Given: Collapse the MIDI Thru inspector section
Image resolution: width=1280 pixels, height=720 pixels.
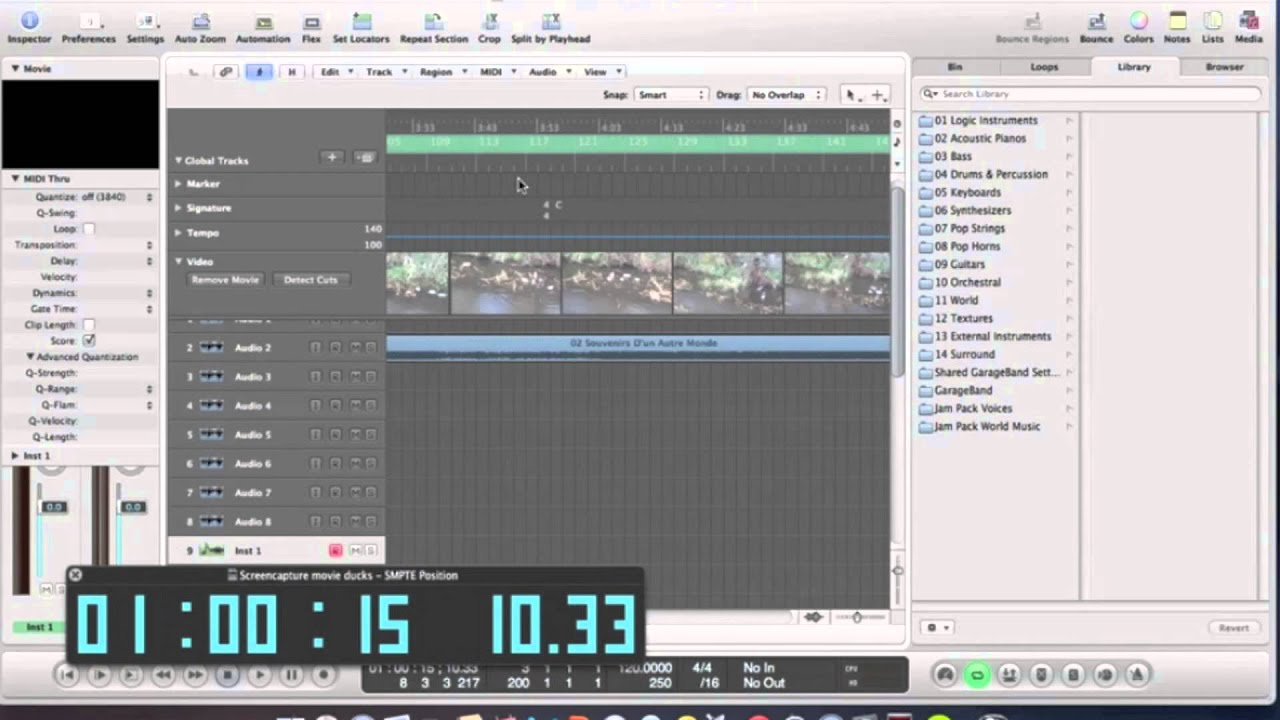Looking at the screenshot, I should pyautogui.click(x=15, y=178).
